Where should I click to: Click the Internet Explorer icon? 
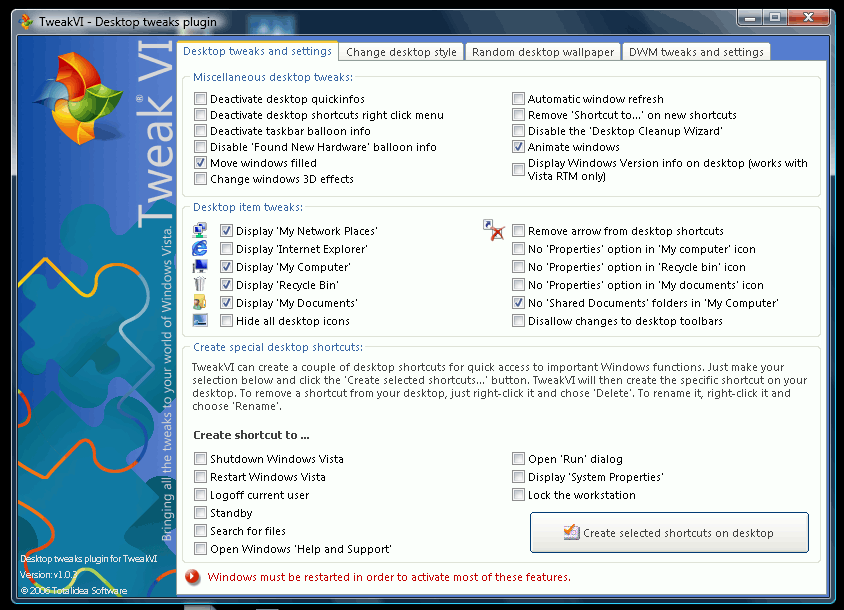click(x=200, y=248)
